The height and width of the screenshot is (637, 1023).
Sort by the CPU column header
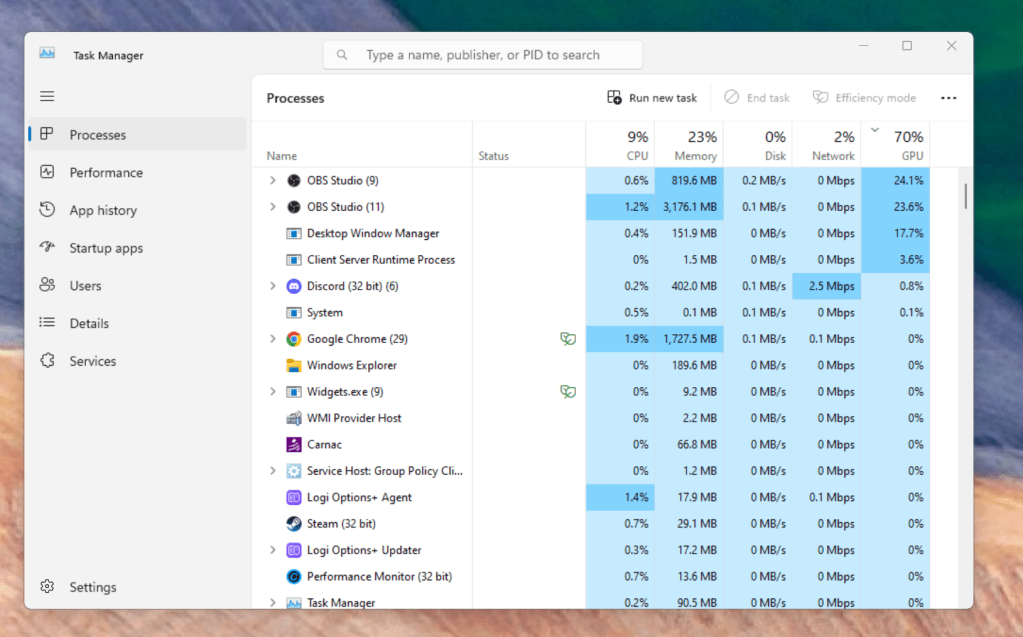(x=620, y=145)
